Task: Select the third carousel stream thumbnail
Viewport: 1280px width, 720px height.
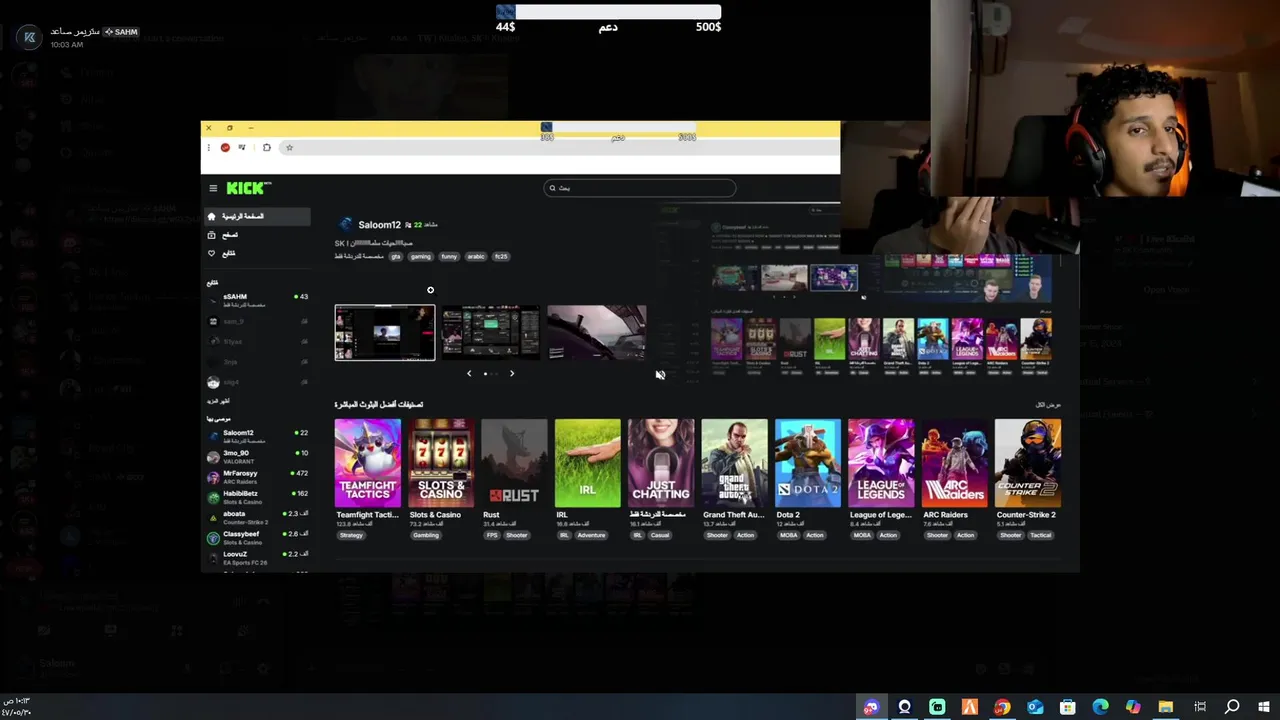Action: [x=597, y=333]
